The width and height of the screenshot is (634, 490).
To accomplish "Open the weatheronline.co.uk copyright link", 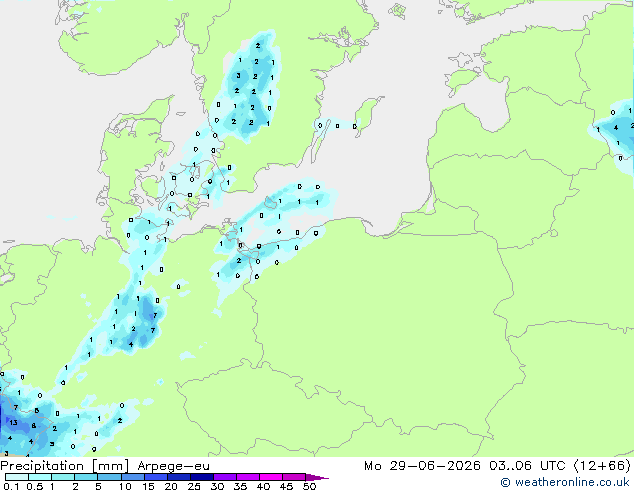I will [x=565, y=482].
